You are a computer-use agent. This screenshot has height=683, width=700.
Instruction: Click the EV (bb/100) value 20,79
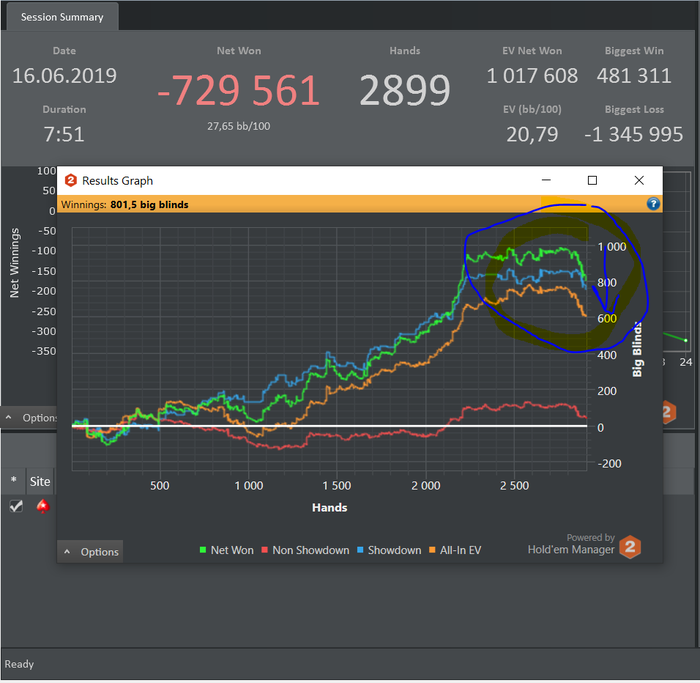coord(532,134)
